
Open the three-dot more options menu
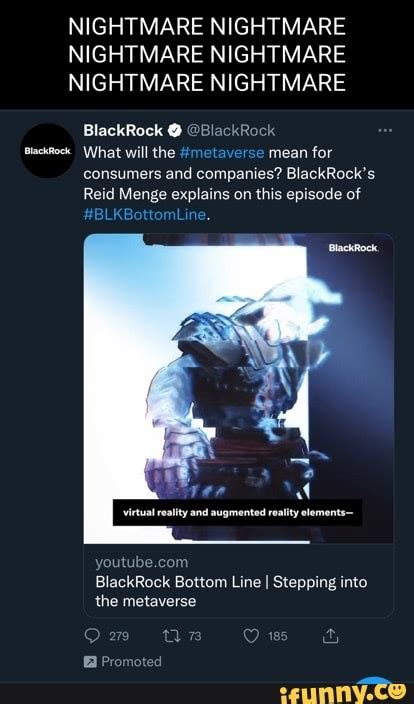point(385,131)
